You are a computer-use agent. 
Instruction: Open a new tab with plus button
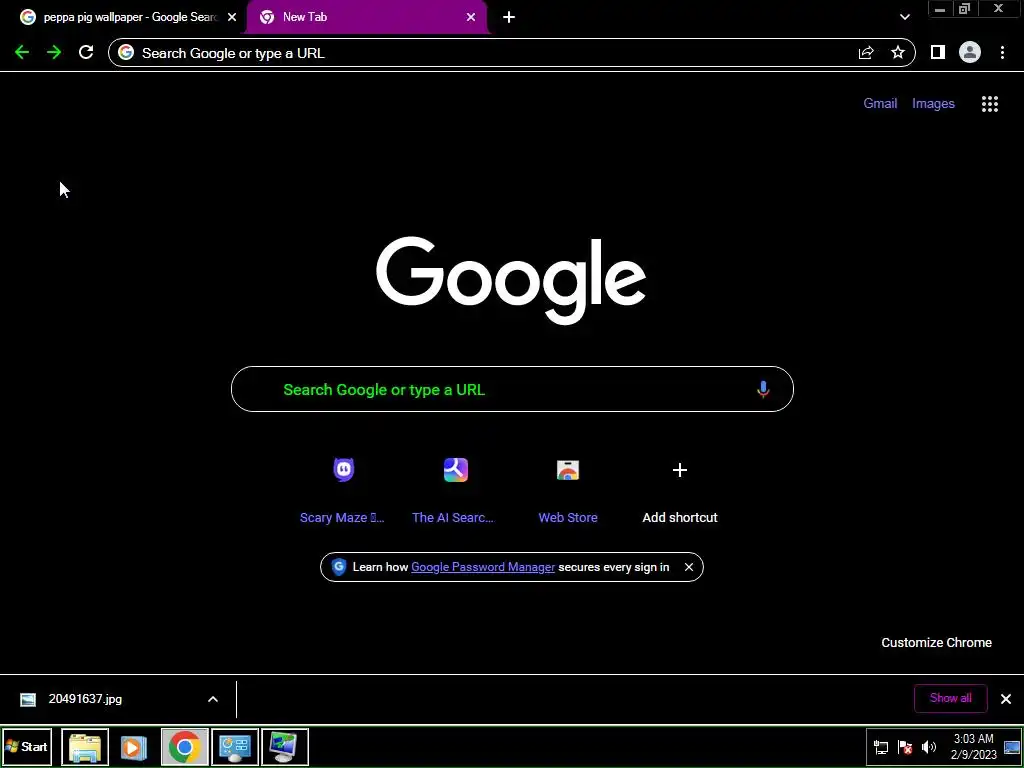[x=509, y=18]
